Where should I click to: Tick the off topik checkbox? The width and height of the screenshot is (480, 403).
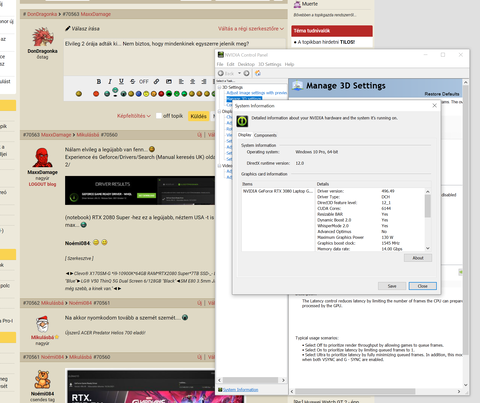click(159, 116)
